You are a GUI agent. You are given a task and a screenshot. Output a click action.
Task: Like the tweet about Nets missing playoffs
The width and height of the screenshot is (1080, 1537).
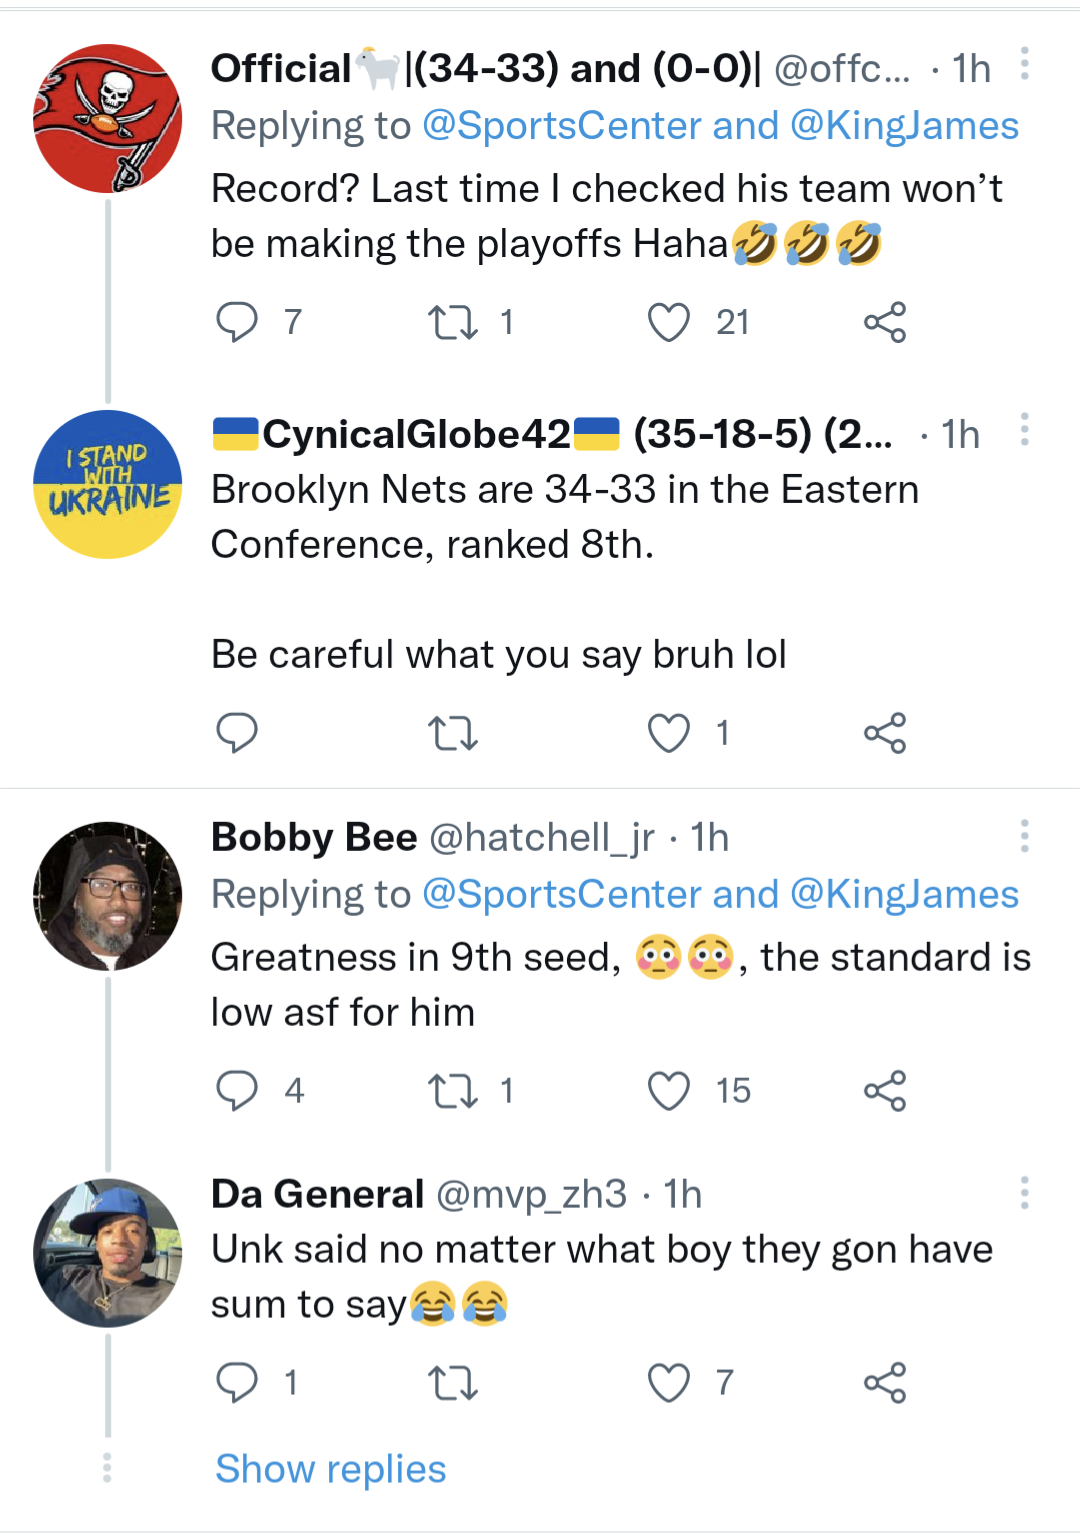668,322
